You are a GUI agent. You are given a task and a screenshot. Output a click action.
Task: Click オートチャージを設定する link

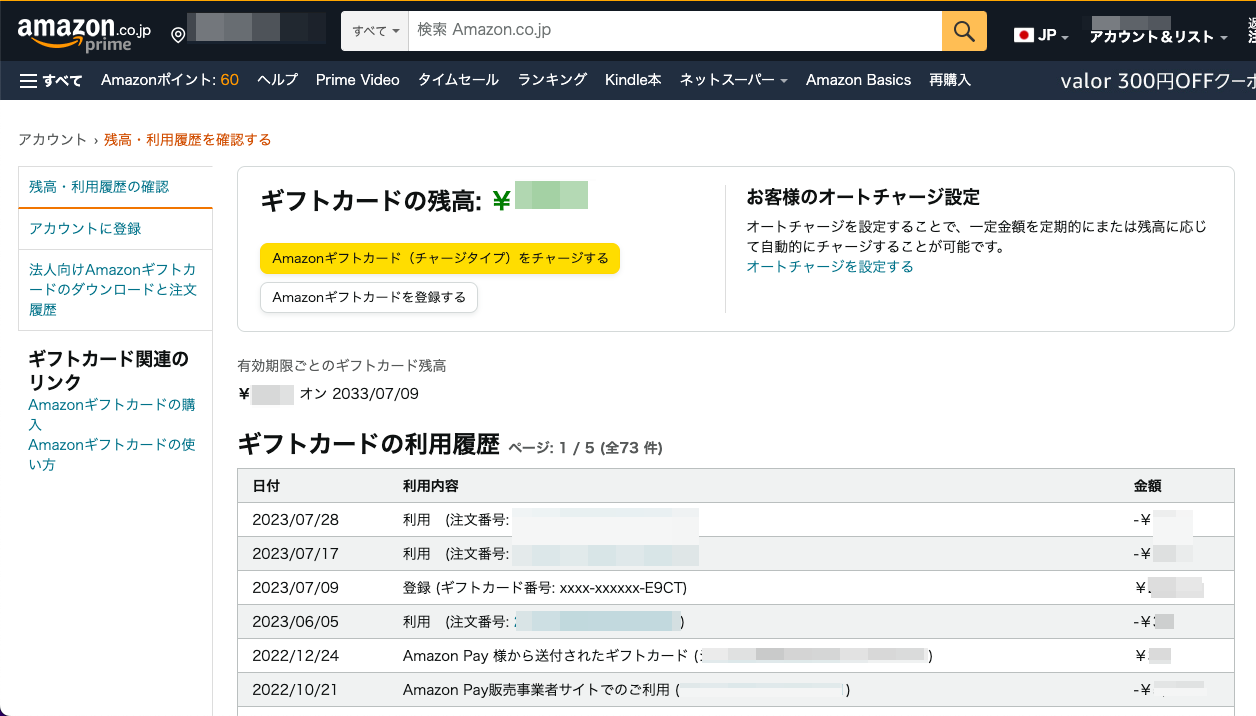pos(830,267)
